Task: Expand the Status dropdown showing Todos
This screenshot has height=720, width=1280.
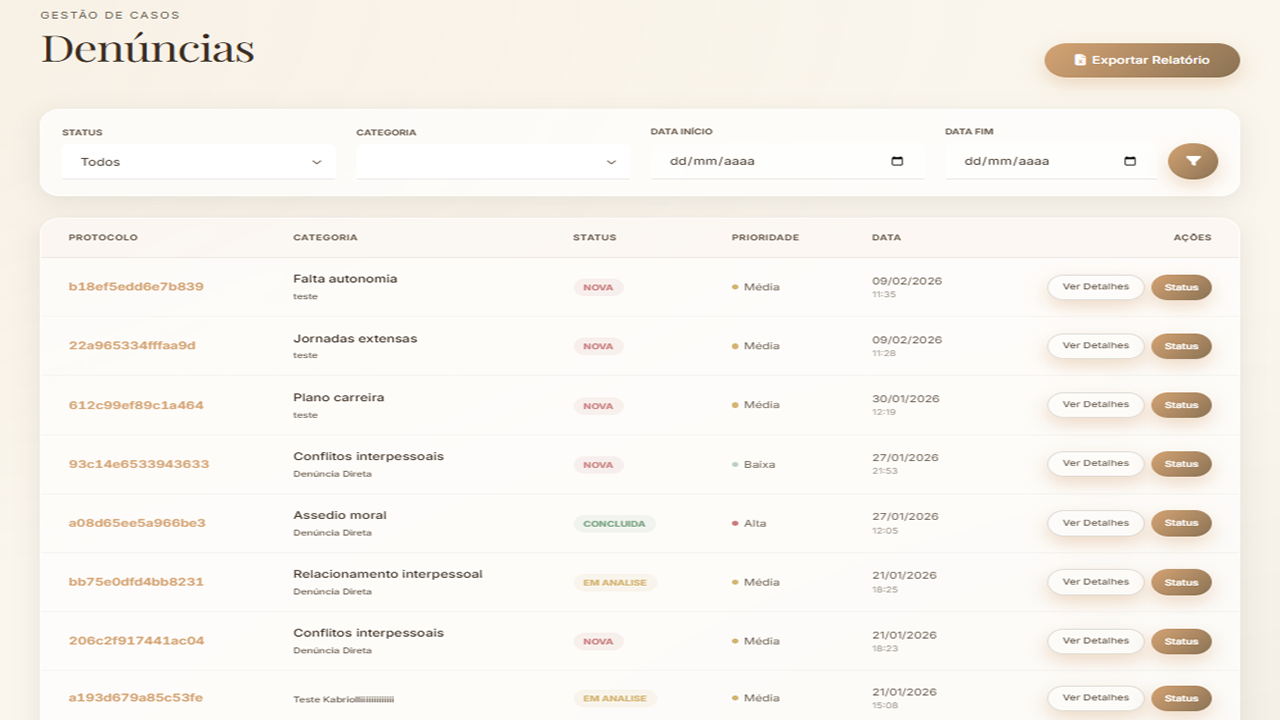Action: 198,162
